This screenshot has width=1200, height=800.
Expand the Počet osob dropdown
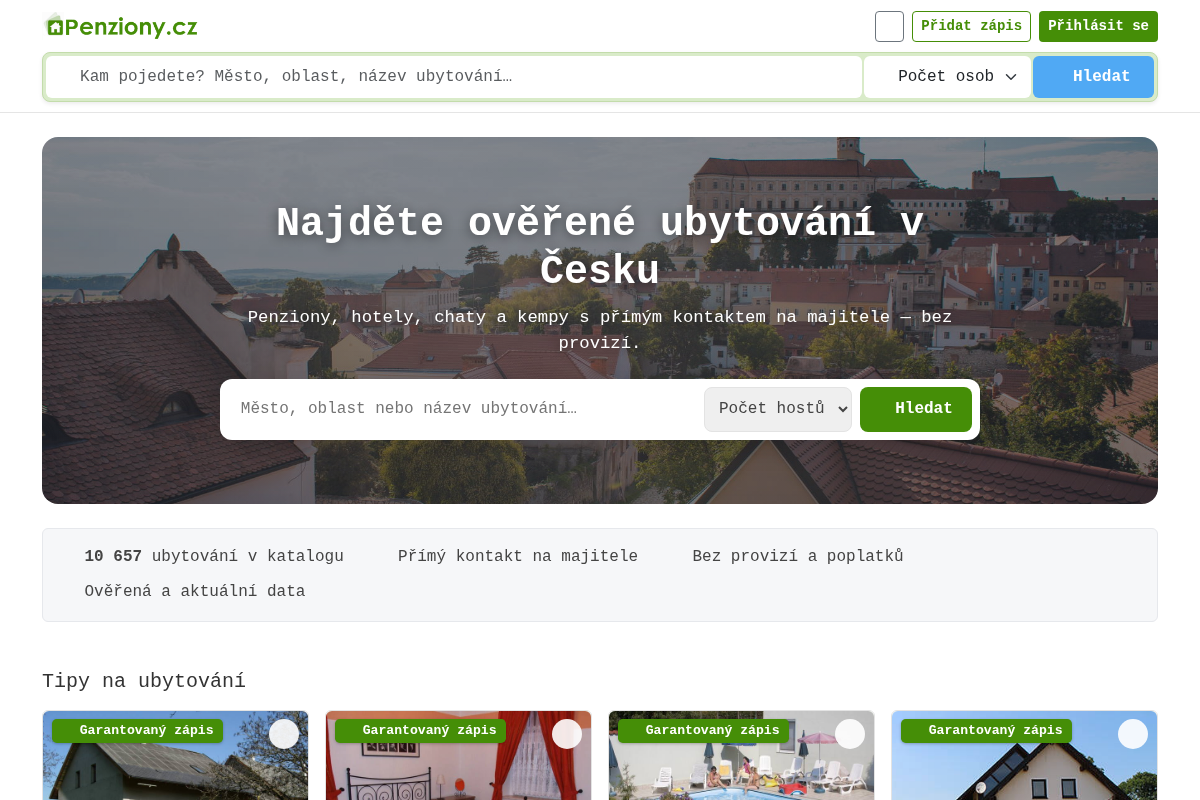pos(947,77)
